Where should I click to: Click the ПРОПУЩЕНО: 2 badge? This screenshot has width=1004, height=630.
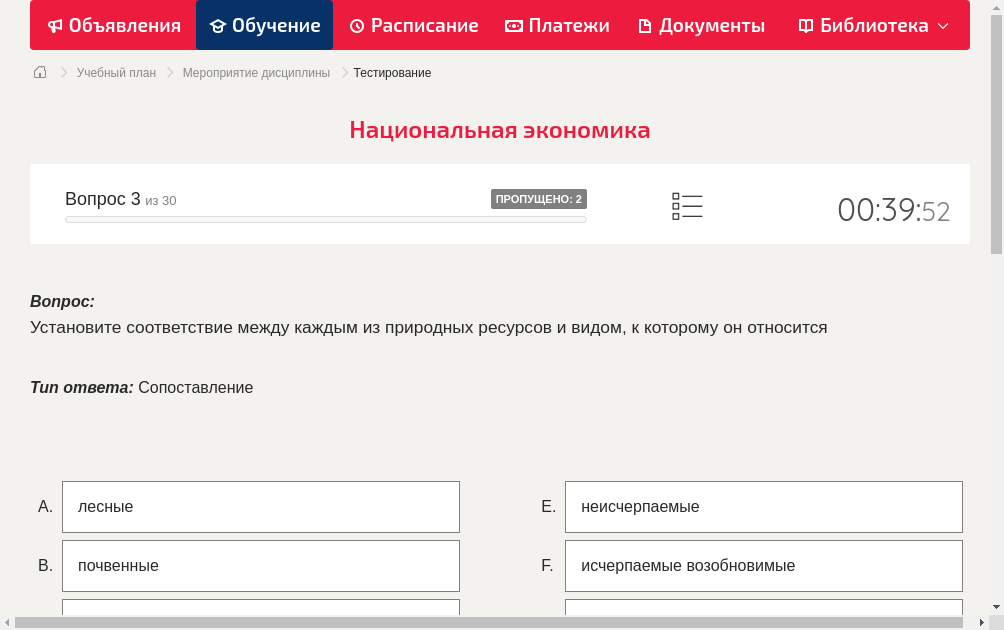click(x=539, y=198)
